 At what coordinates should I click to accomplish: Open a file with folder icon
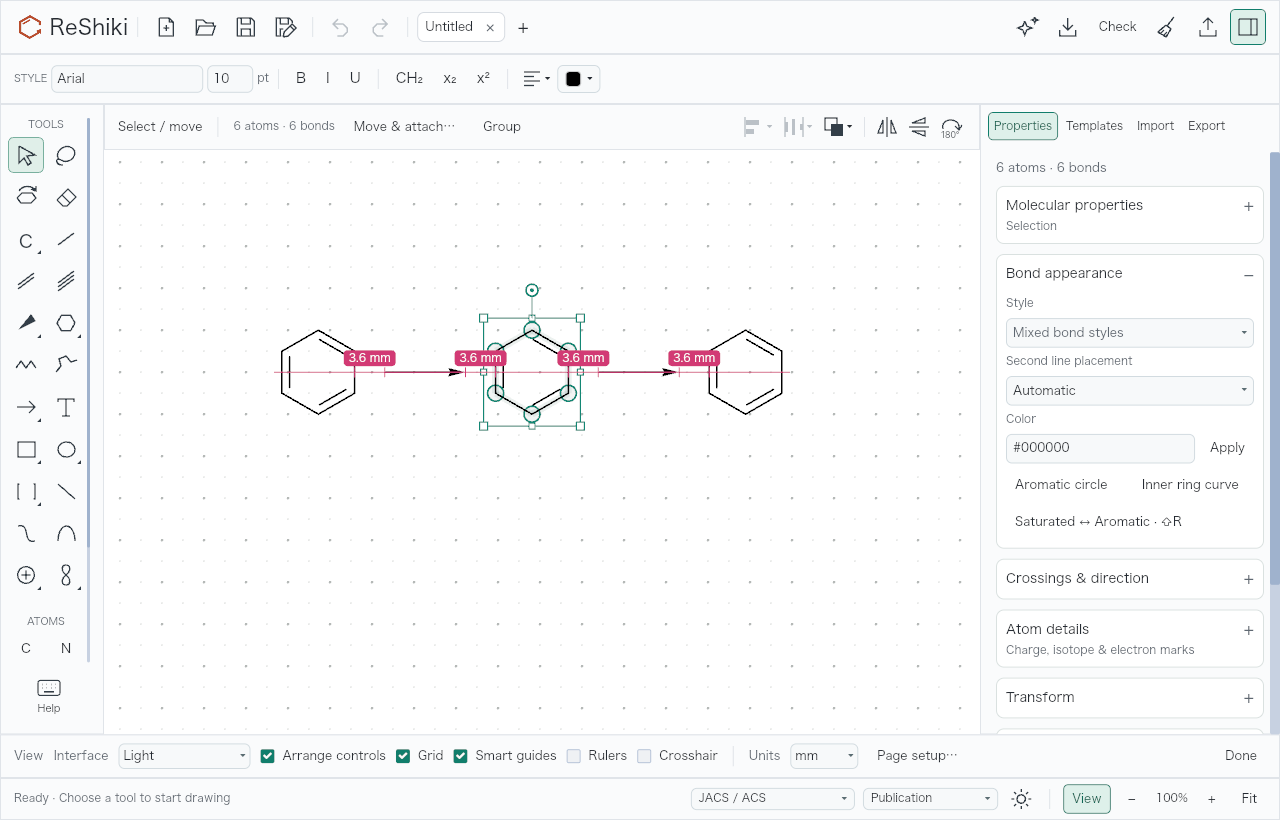(x=206, y=27)
